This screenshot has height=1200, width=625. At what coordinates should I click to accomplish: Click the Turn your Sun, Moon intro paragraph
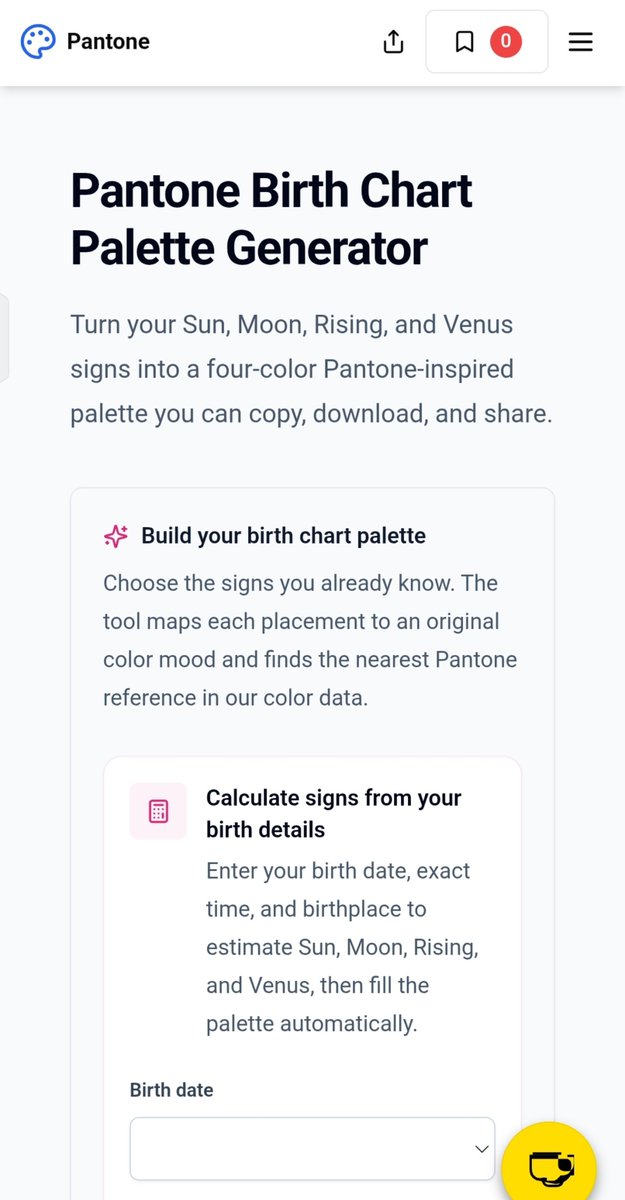point(311,369)
